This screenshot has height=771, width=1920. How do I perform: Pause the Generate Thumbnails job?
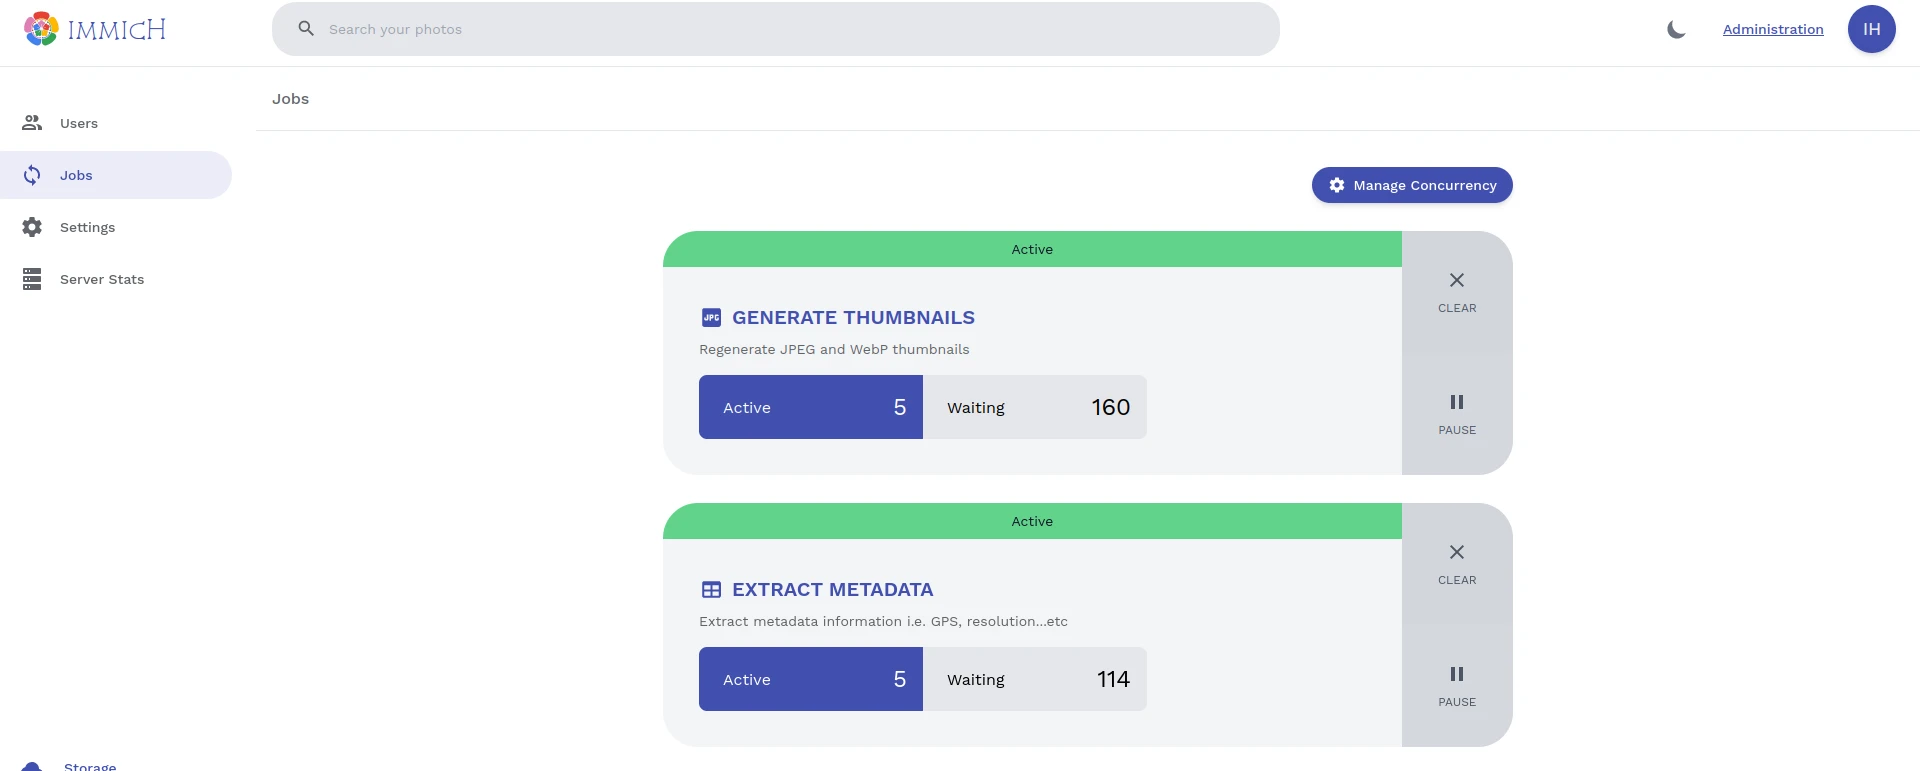pyautogui.click(x=1456, y=414)
